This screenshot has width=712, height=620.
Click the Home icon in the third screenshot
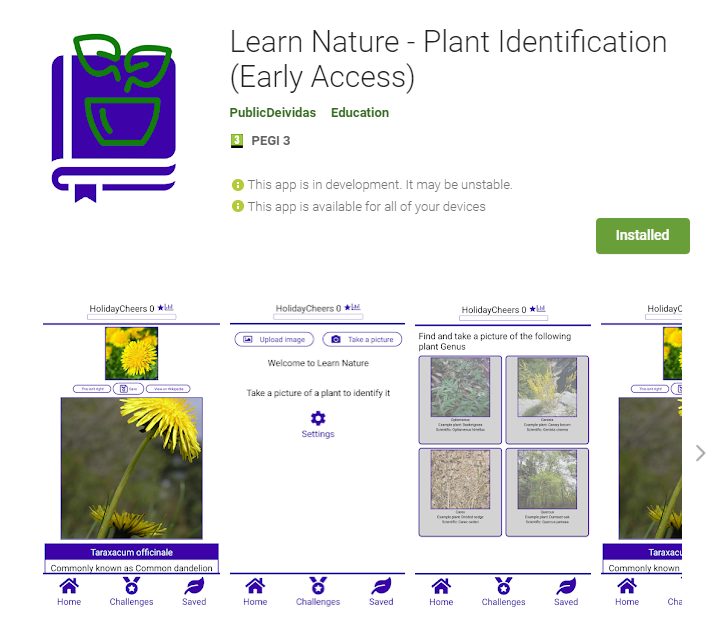[x=441, y=586]
